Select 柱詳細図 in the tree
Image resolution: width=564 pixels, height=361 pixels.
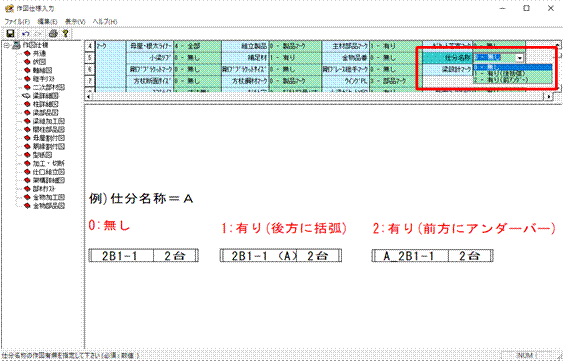pos(45,104)
